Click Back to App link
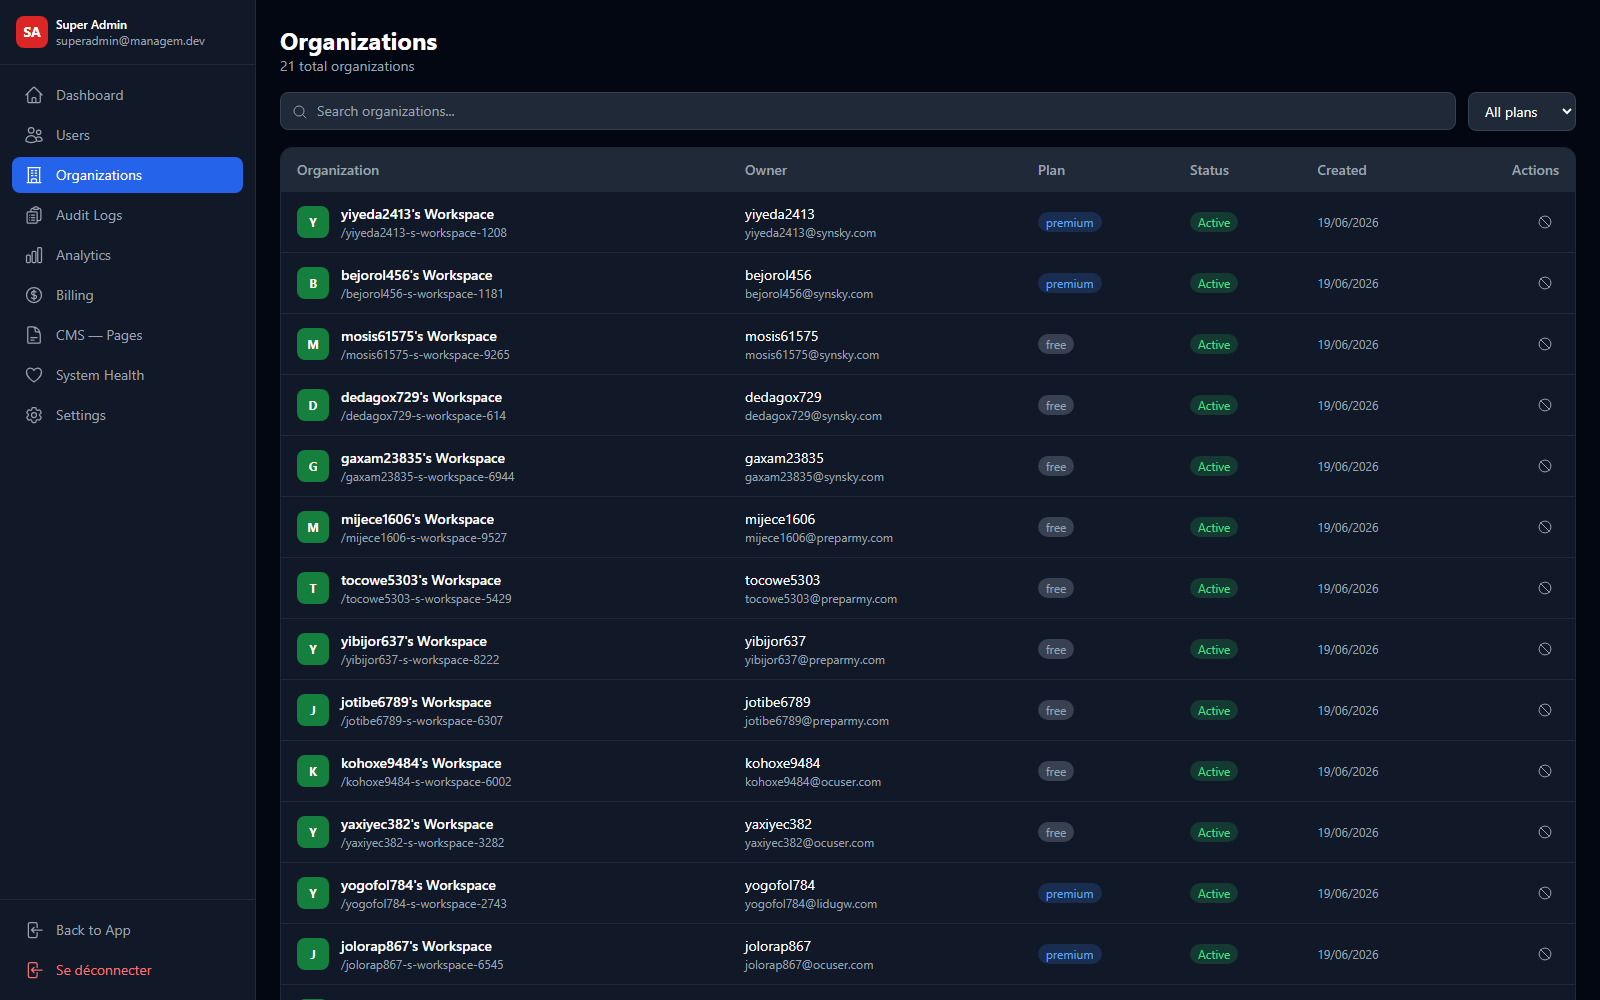1600x1000 pixels. pyautogui.click(x=127, y=930)
